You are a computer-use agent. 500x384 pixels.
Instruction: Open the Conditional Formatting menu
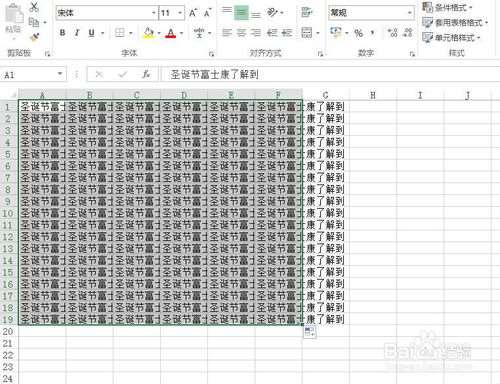coord(447,7)
